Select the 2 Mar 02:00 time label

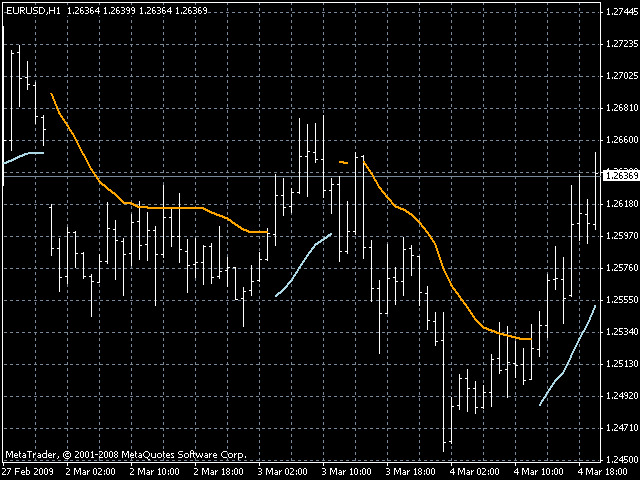coord(91,472)
